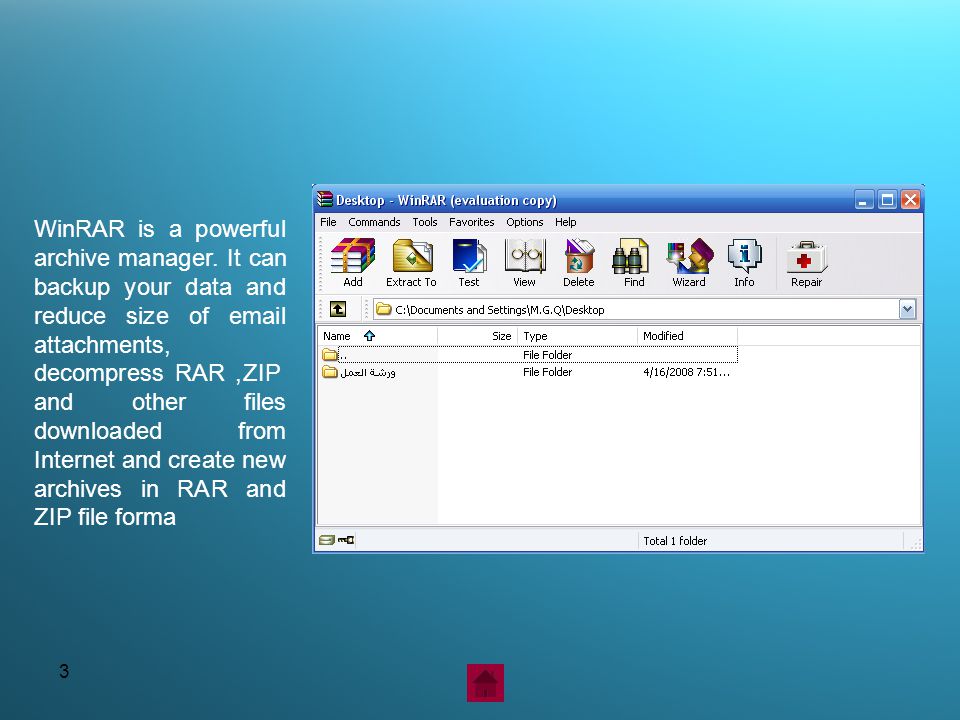Click the key password icon in status bar
The height and width of the screenshot is (720, 960).
346,540
